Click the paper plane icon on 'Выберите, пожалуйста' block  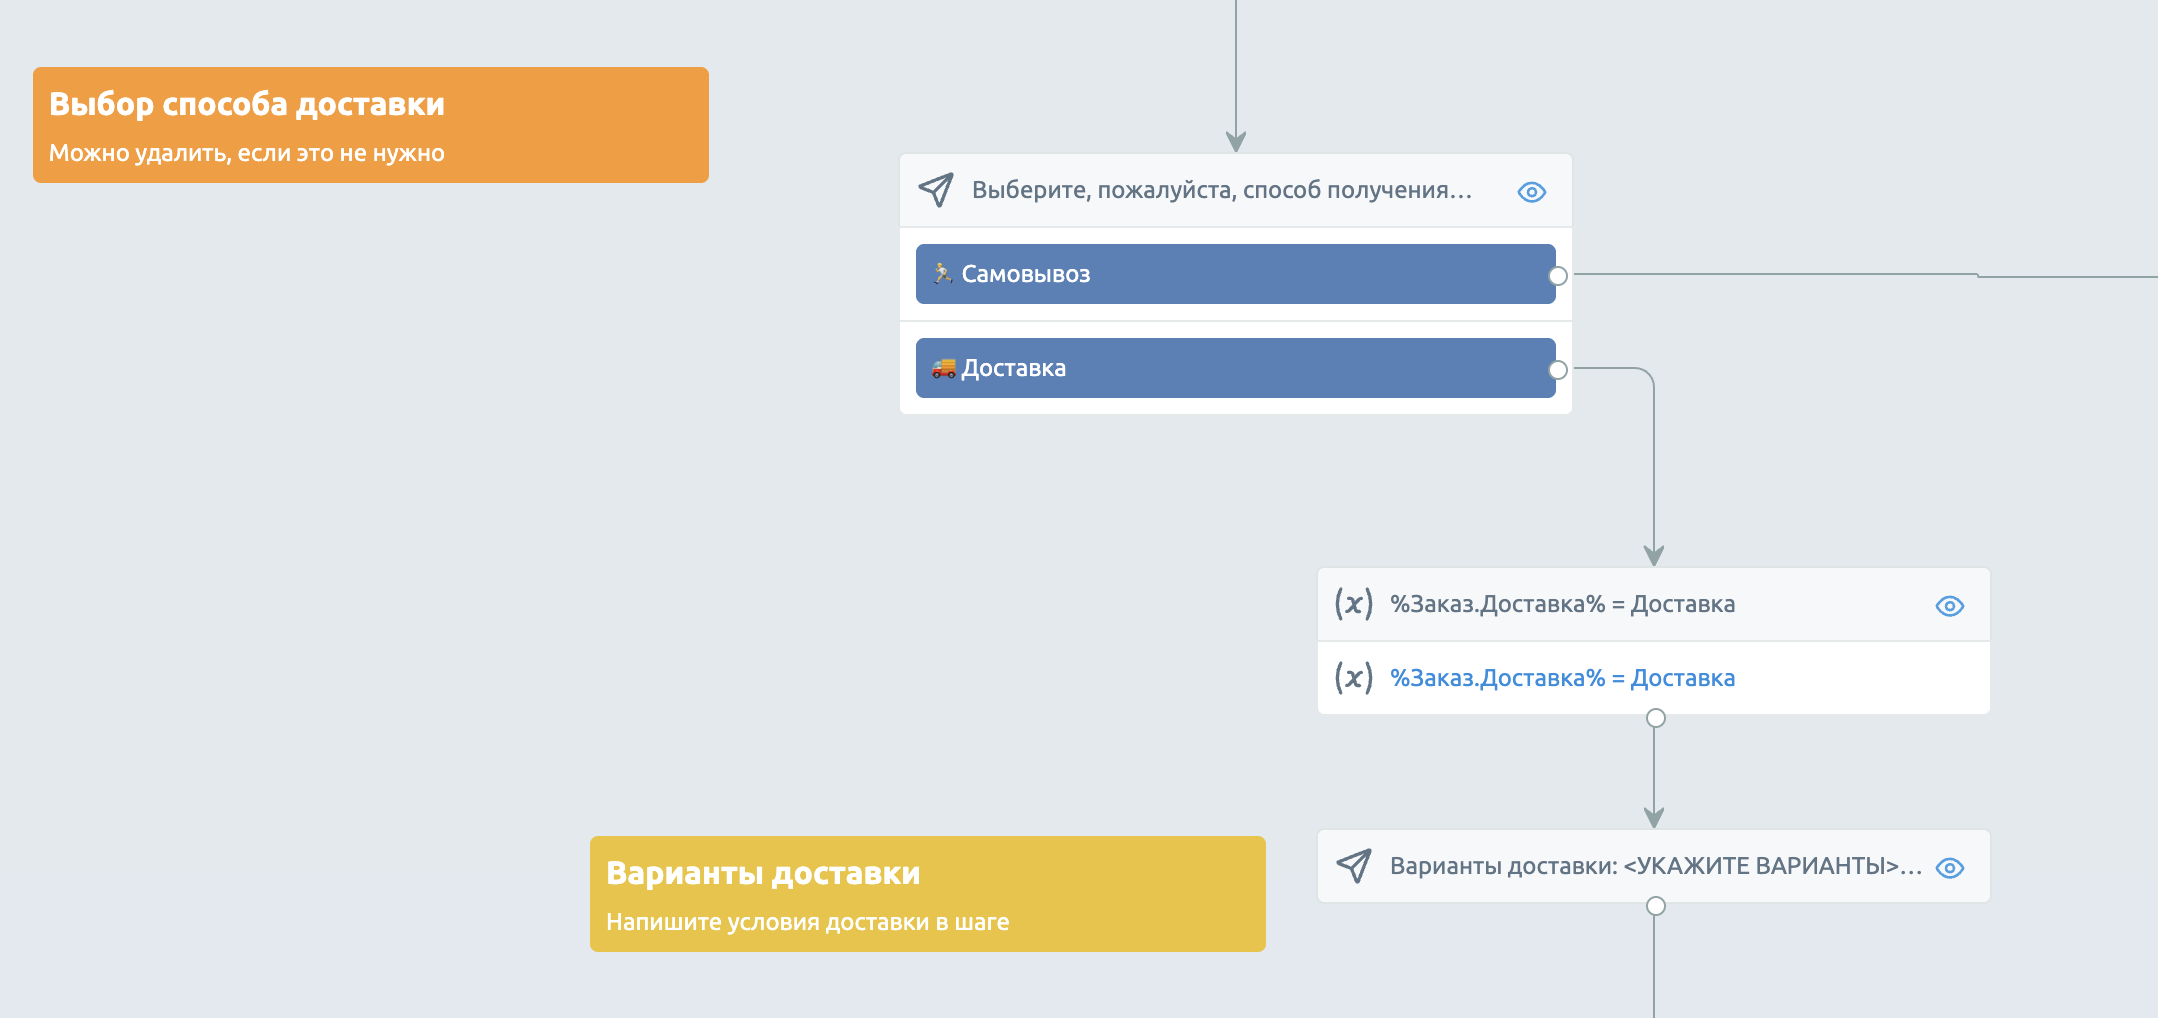(x=936, y=190)
